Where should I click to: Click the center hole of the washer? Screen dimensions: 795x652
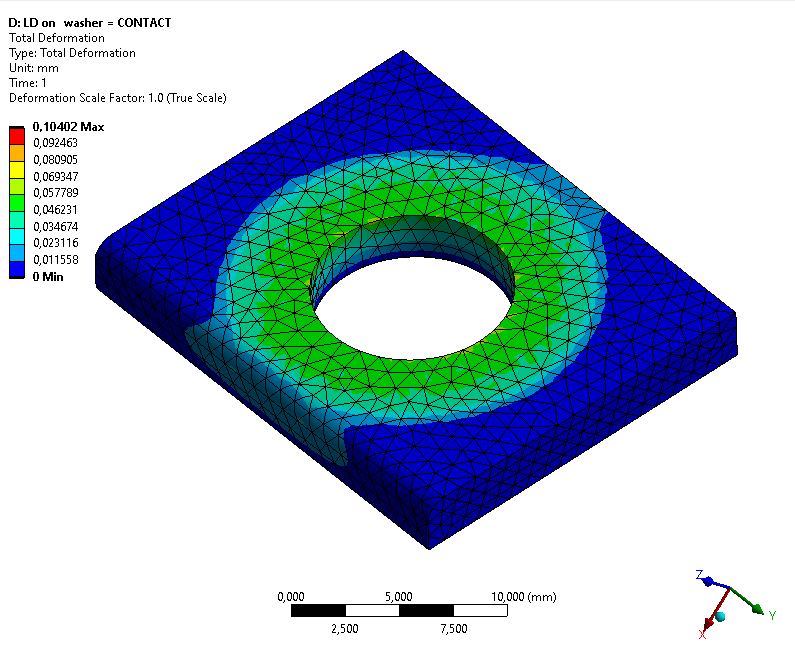coord(413,307)
